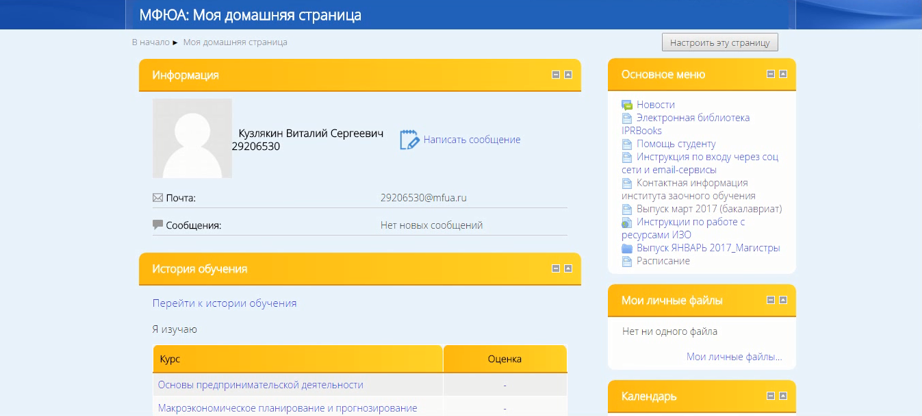Image resolution: width=922 pixels, height=416 pixels.
Task: Click the Новости forum icon
Action: coord(627,105)
